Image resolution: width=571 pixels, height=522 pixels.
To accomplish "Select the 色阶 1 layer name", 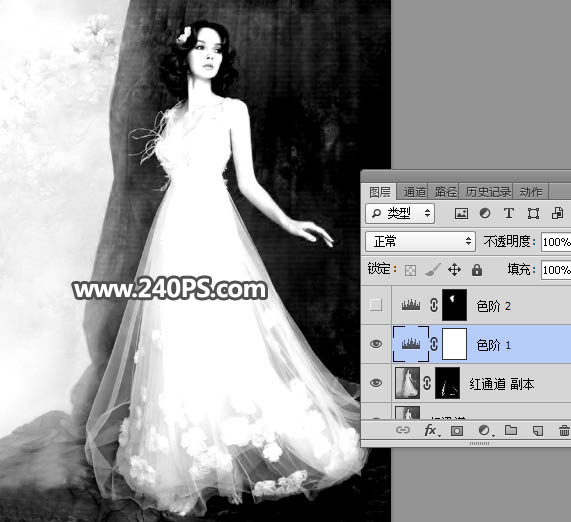I will click(493, 345).
